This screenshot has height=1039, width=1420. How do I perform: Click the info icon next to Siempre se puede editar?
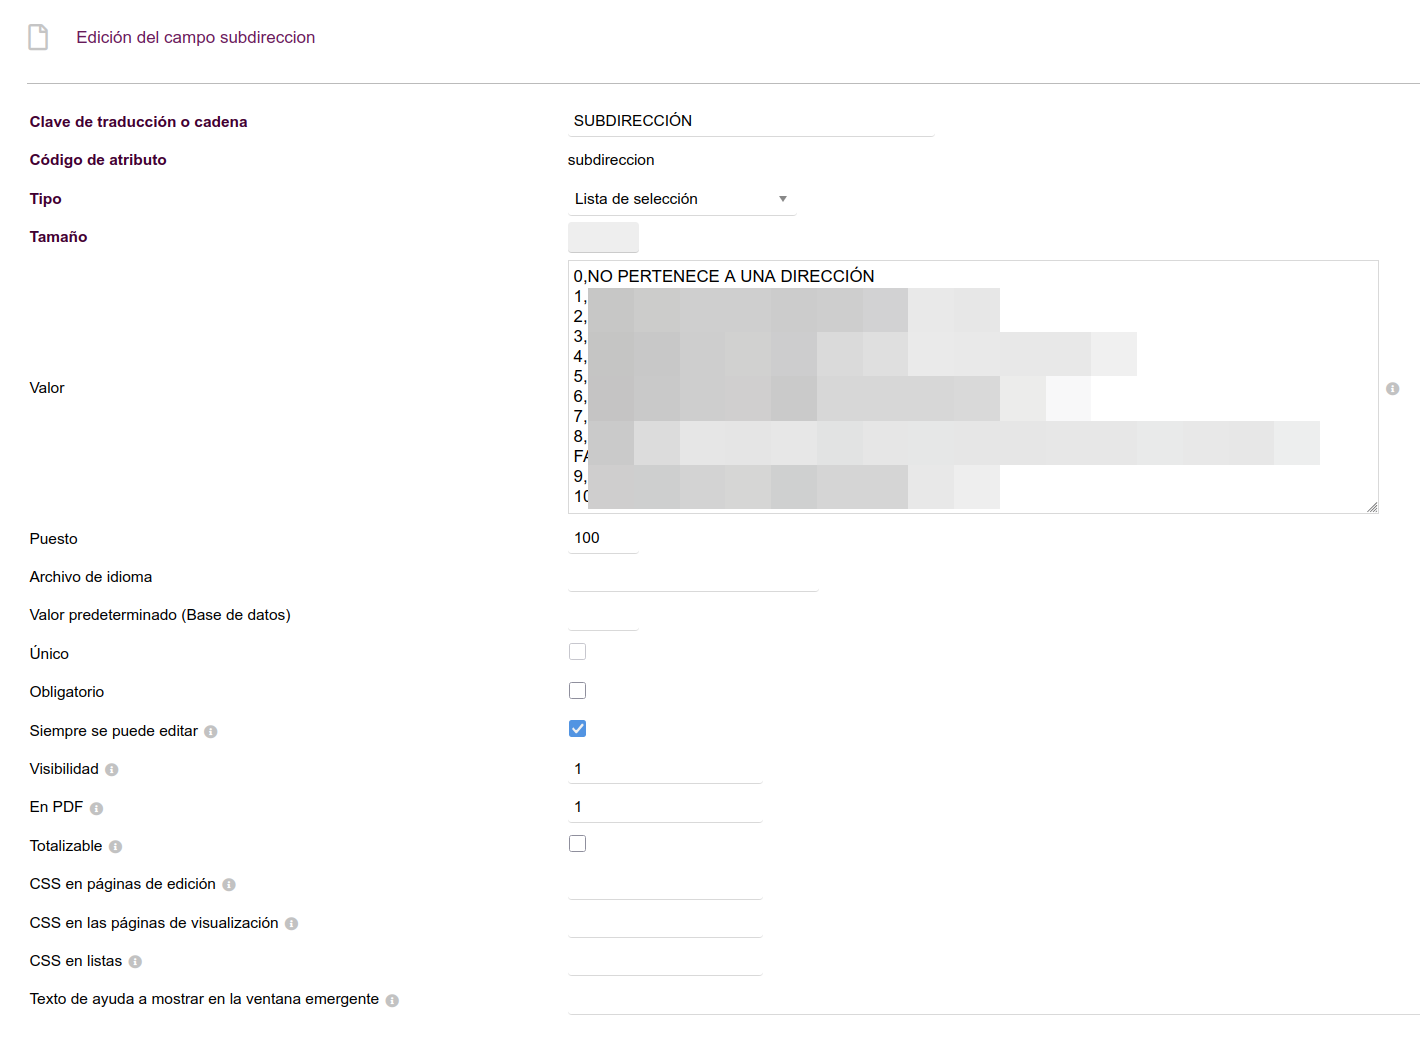tap(211, 732)
